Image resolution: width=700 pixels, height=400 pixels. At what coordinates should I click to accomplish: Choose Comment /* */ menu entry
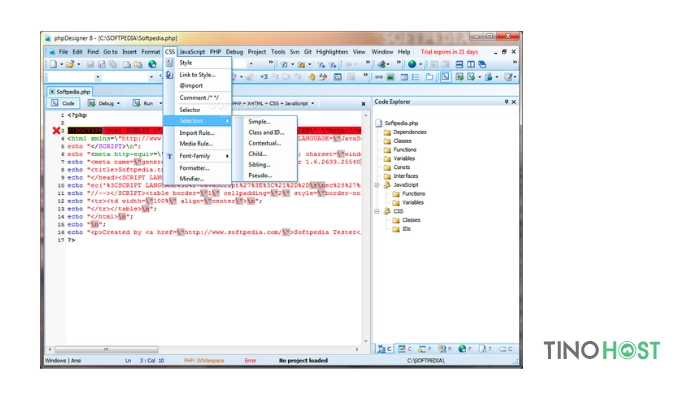click(199, 98)
